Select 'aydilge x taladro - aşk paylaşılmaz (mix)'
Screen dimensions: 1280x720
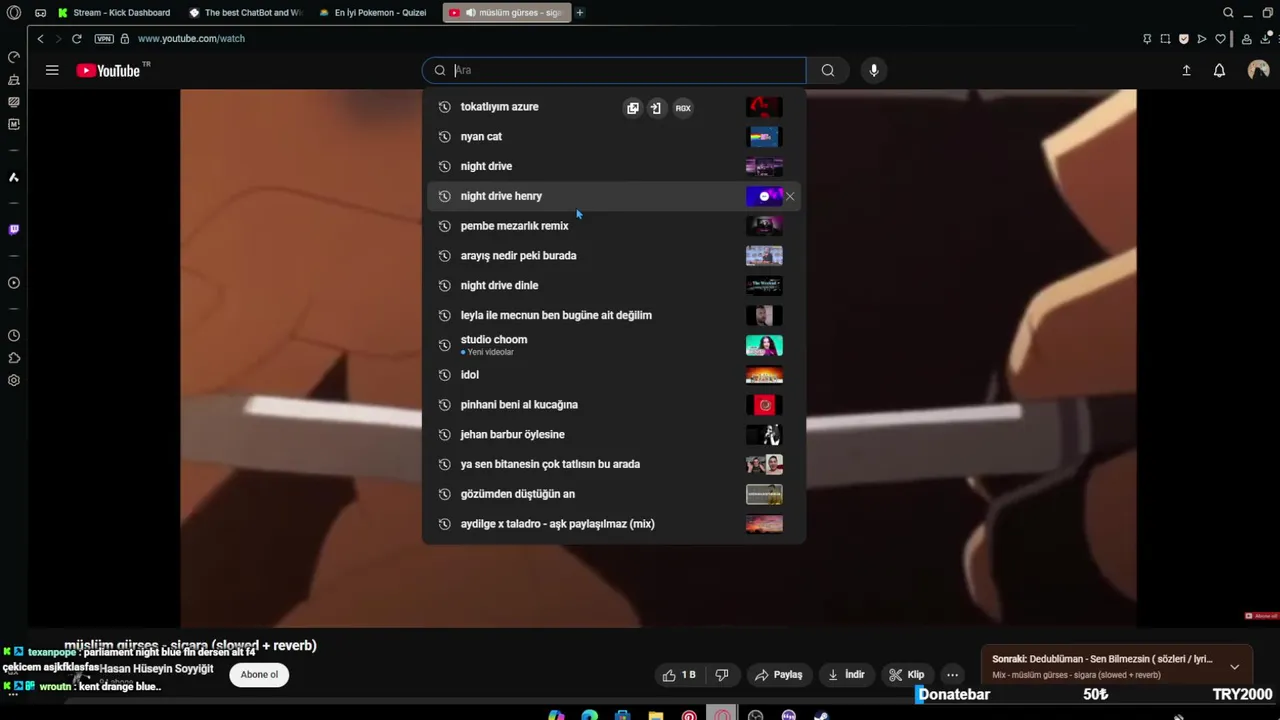click(x=613, y=524)
